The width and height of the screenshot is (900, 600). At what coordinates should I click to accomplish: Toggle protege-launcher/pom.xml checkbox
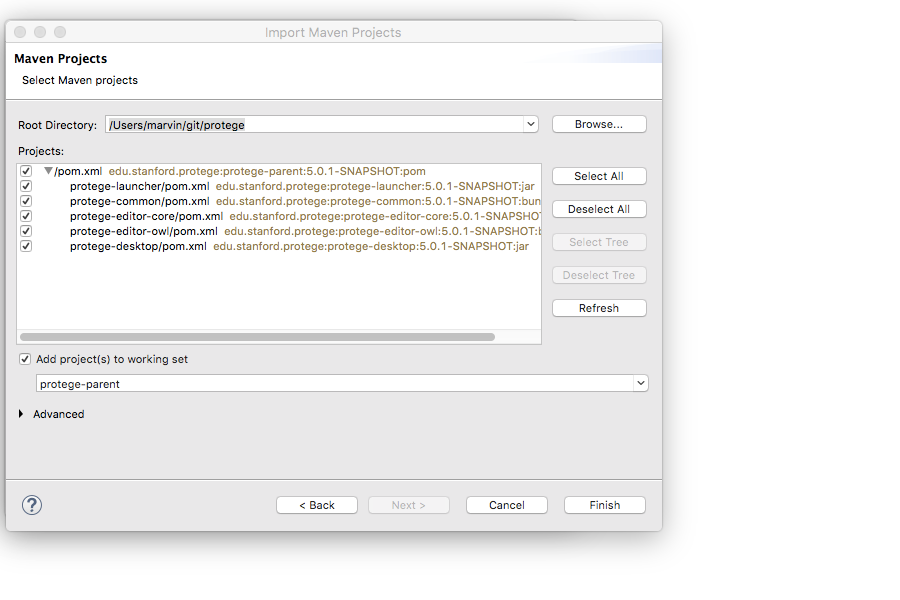click(x=26, y=186)
